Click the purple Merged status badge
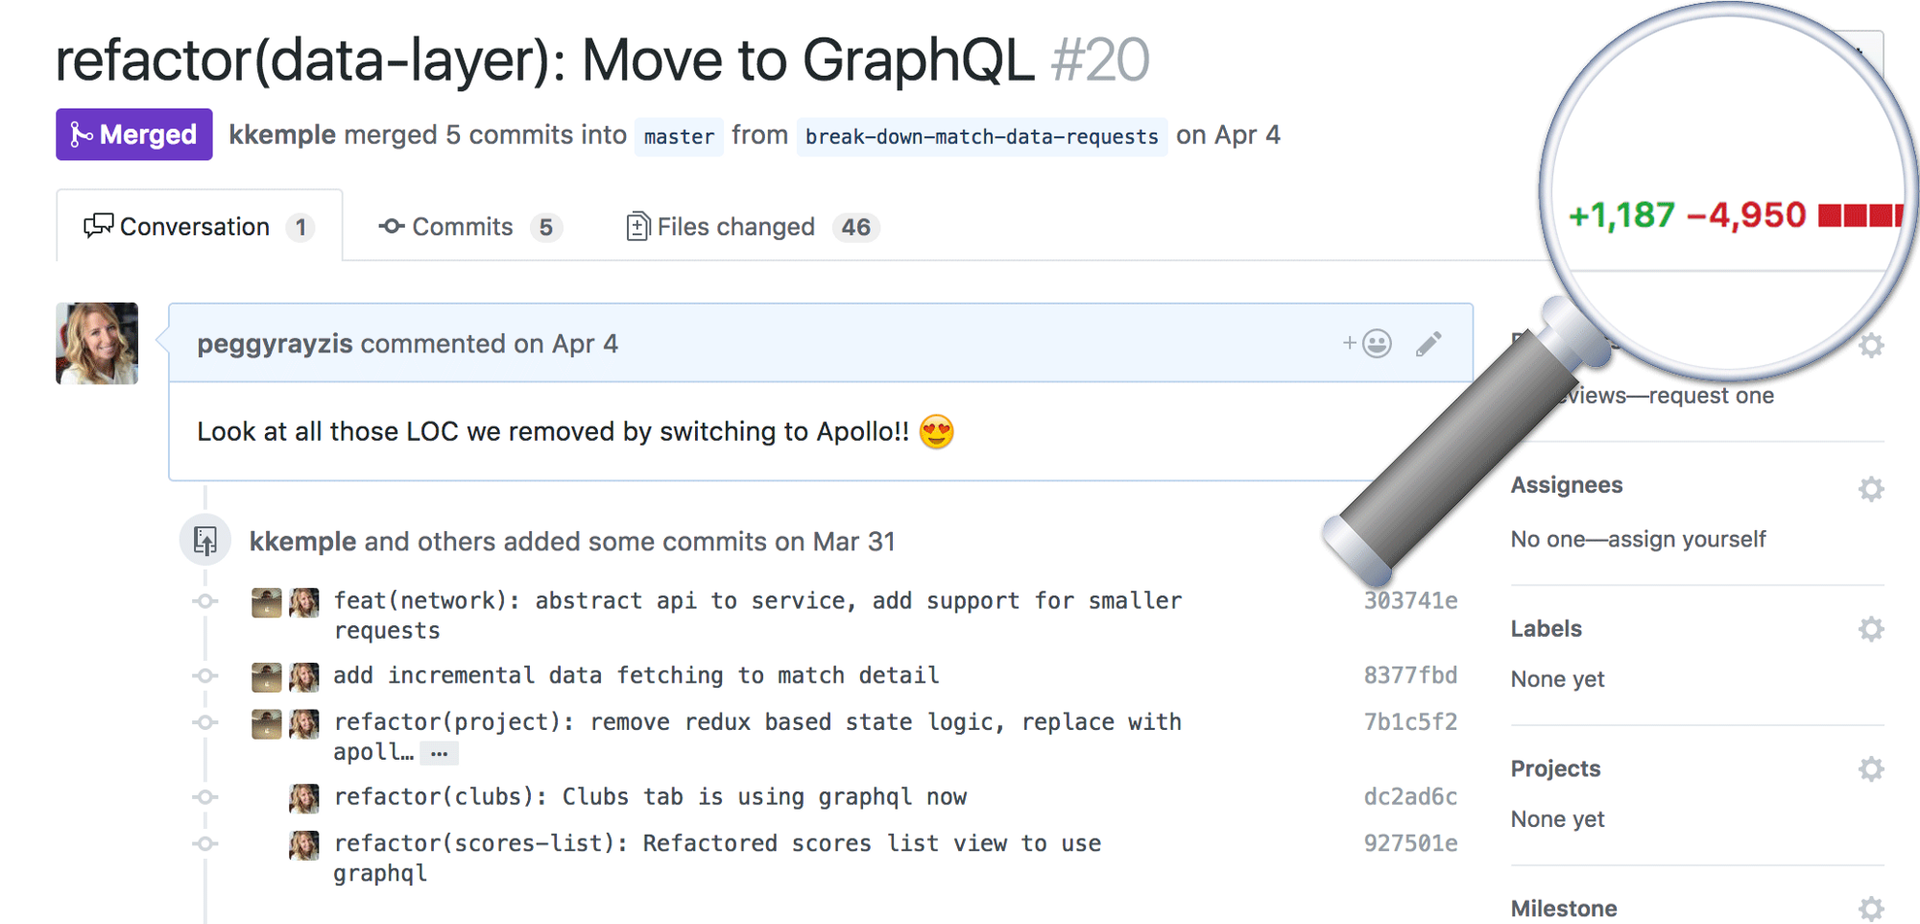Image resolution: width=1920 pixels, height=924 pixels. point(134,134)
